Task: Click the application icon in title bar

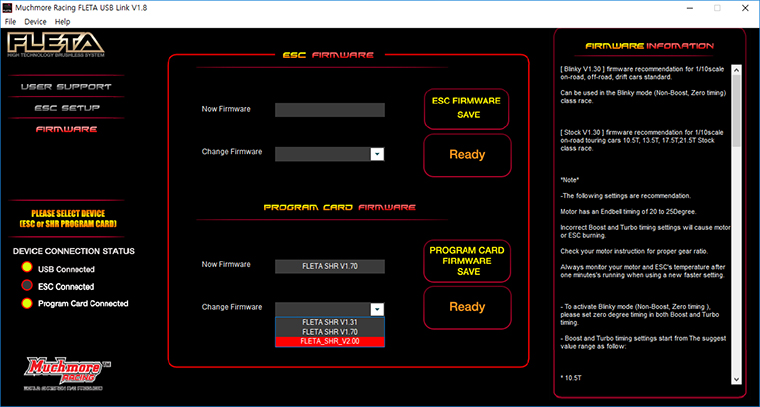Action: (x=8, y=8)
